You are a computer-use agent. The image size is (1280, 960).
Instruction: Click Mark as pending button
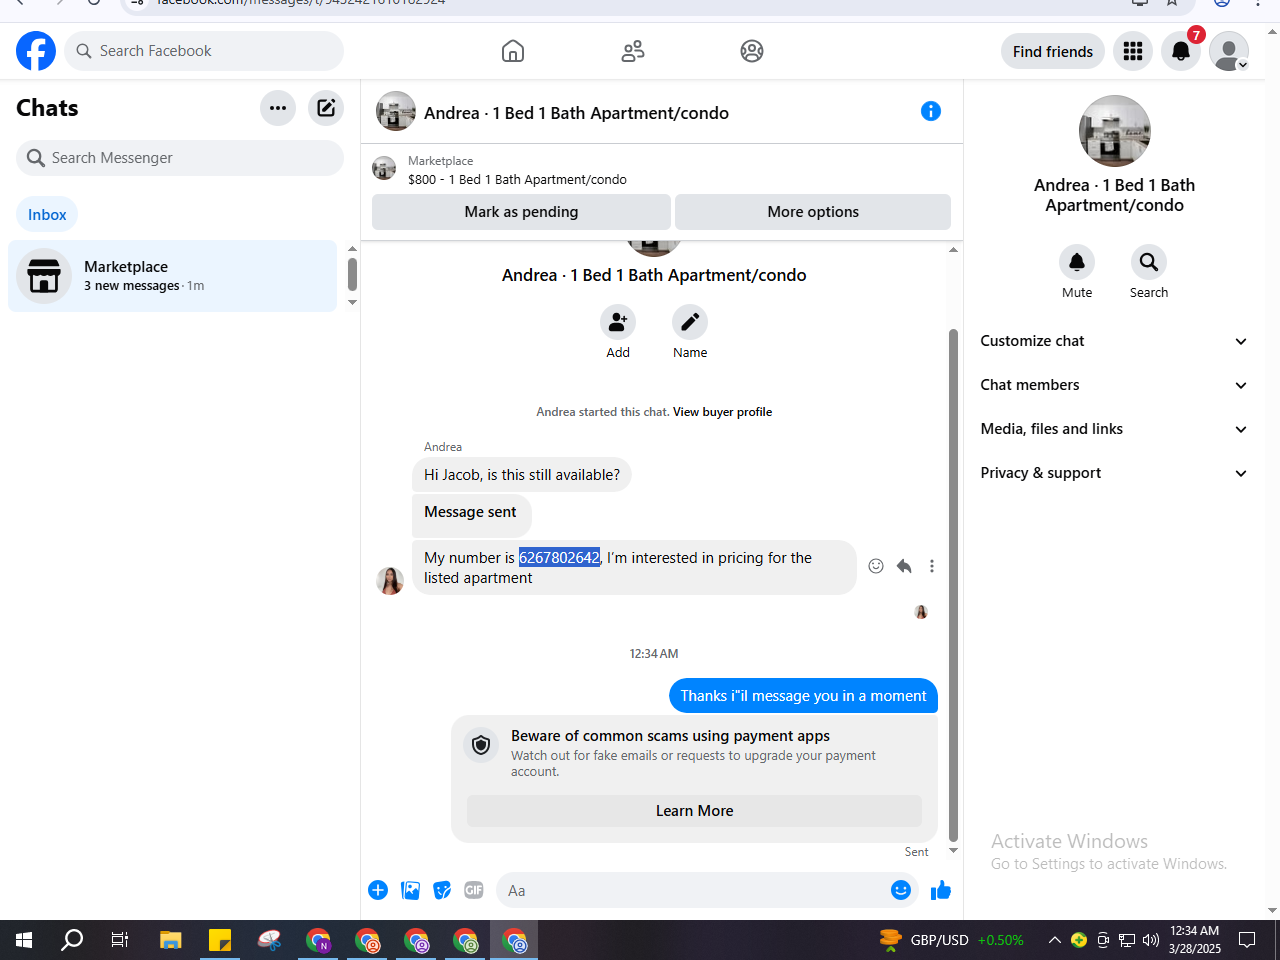(521, 212)
